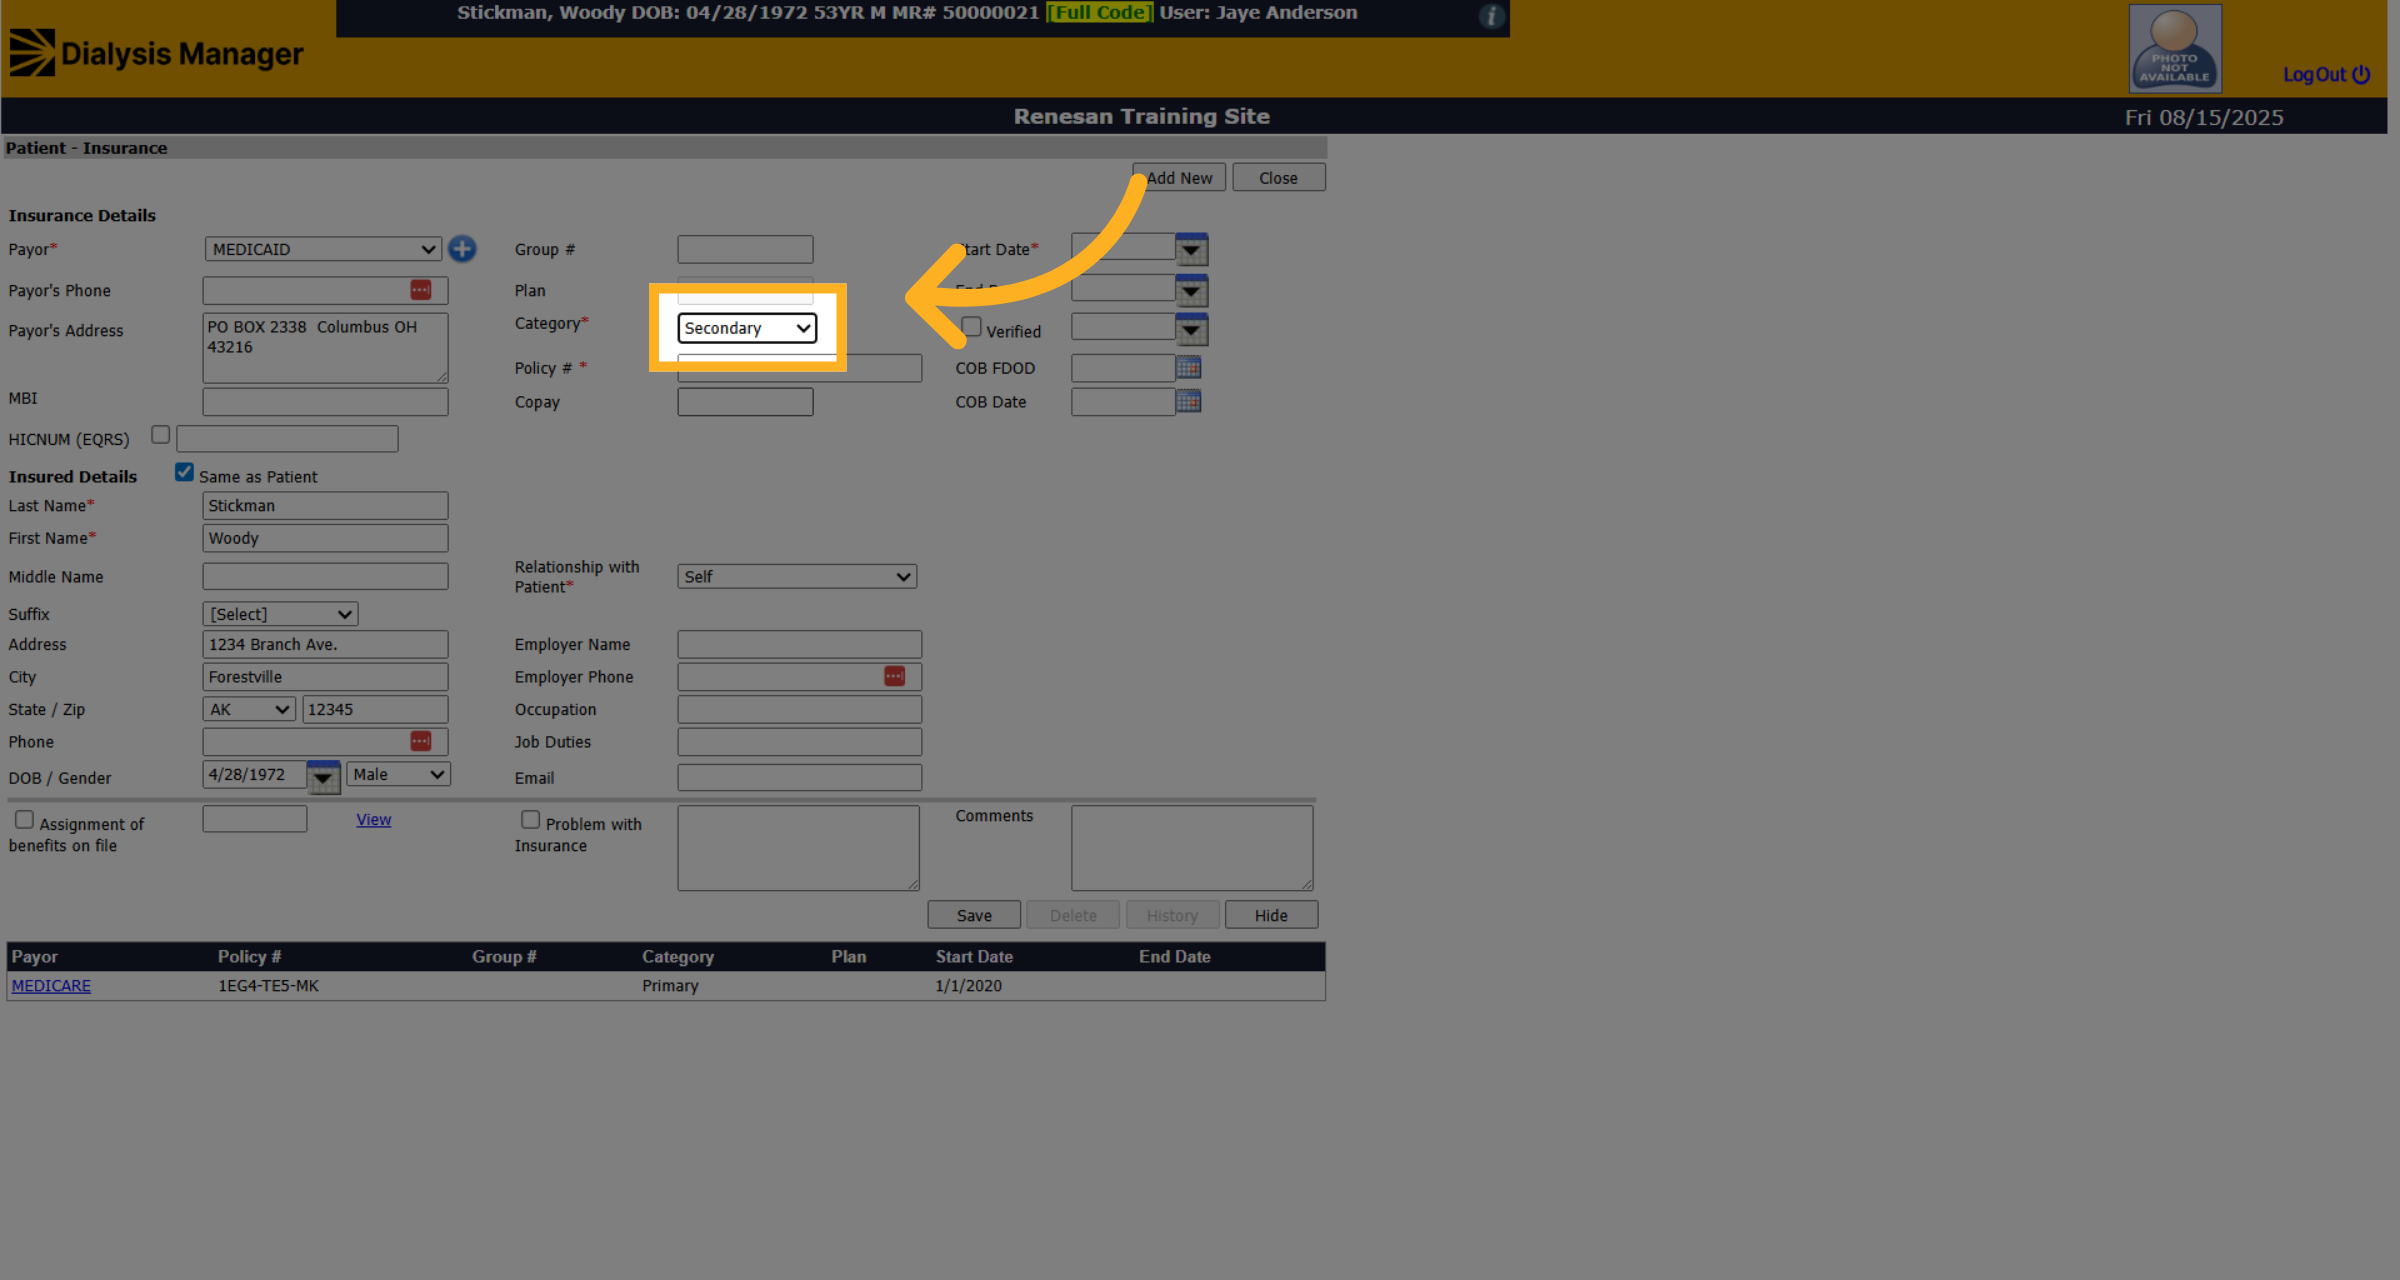
Task: Toggle the Verified checkbox
Action: coord(972,327)
